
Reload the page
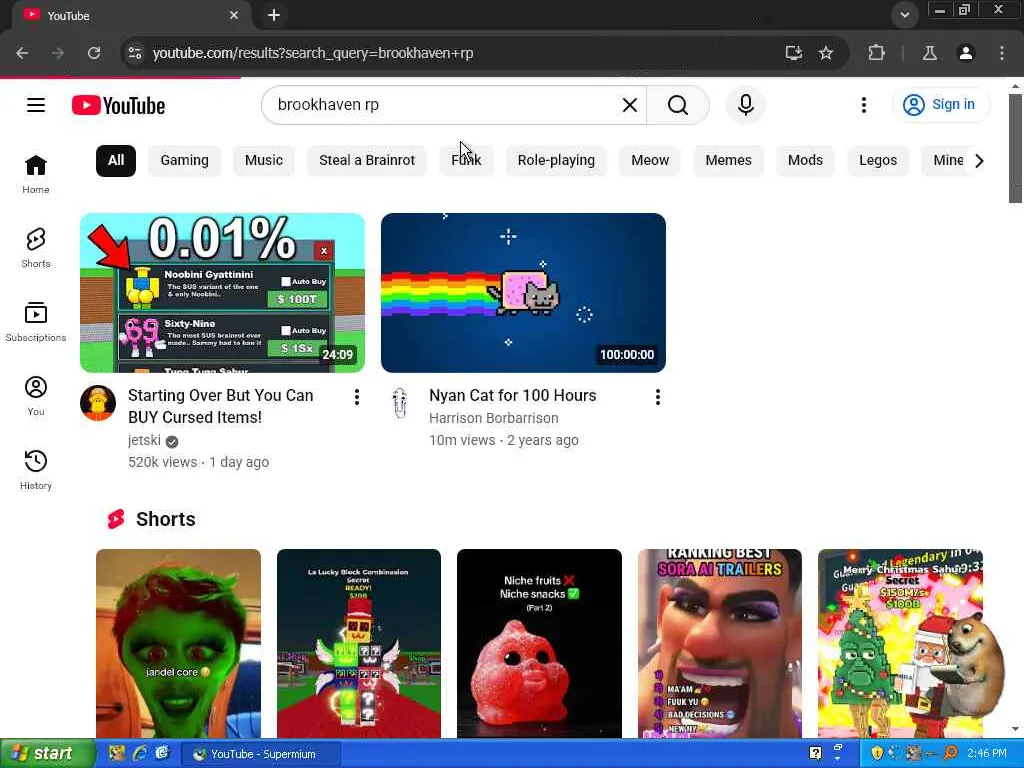click(x=94, y=53)
